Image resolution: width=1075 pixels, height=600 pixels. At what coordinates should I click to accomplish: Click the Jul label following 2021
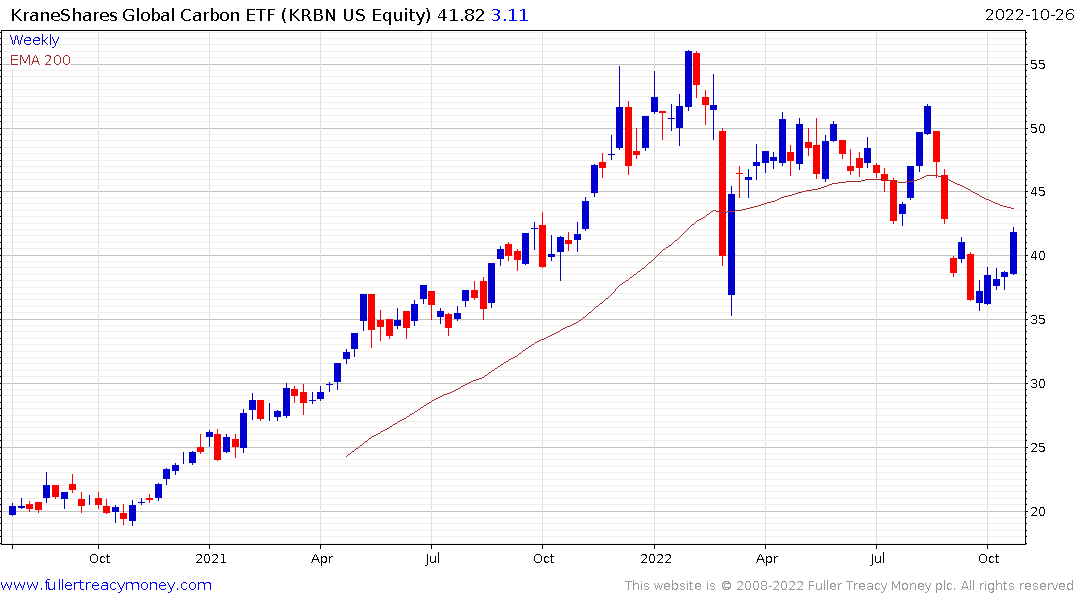coord(432,558)
